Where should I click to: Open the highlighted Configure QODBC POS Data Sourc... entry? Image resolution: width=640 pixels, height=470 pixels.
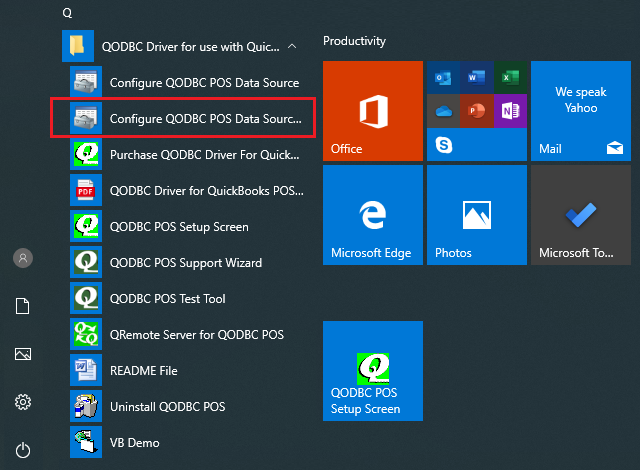click(x=184, y=118)
